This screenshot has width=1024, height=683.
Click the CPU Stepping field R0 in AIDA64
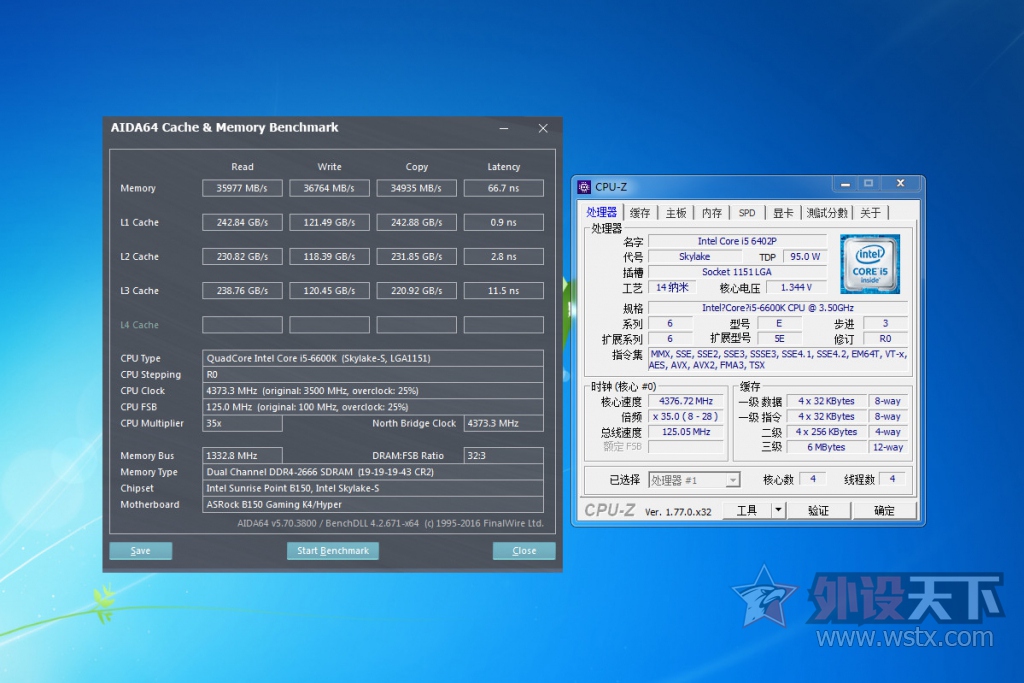(373, 374)
